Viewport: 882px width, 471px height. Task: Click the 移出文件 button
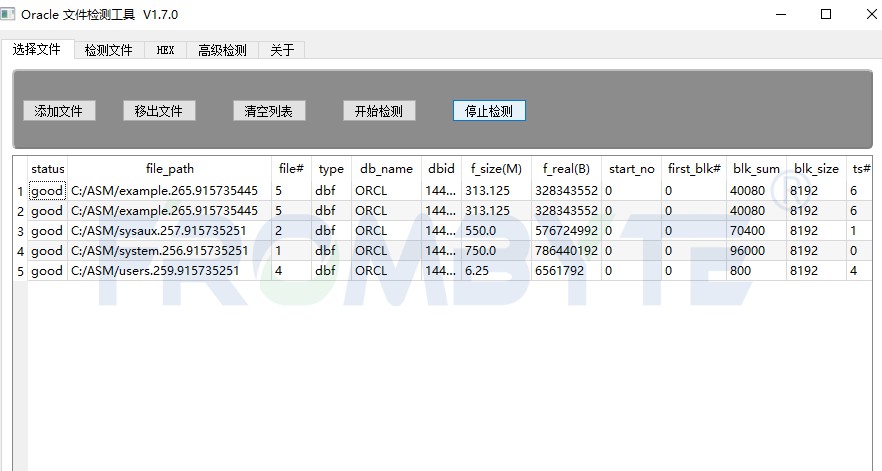(x=159, y=111)
